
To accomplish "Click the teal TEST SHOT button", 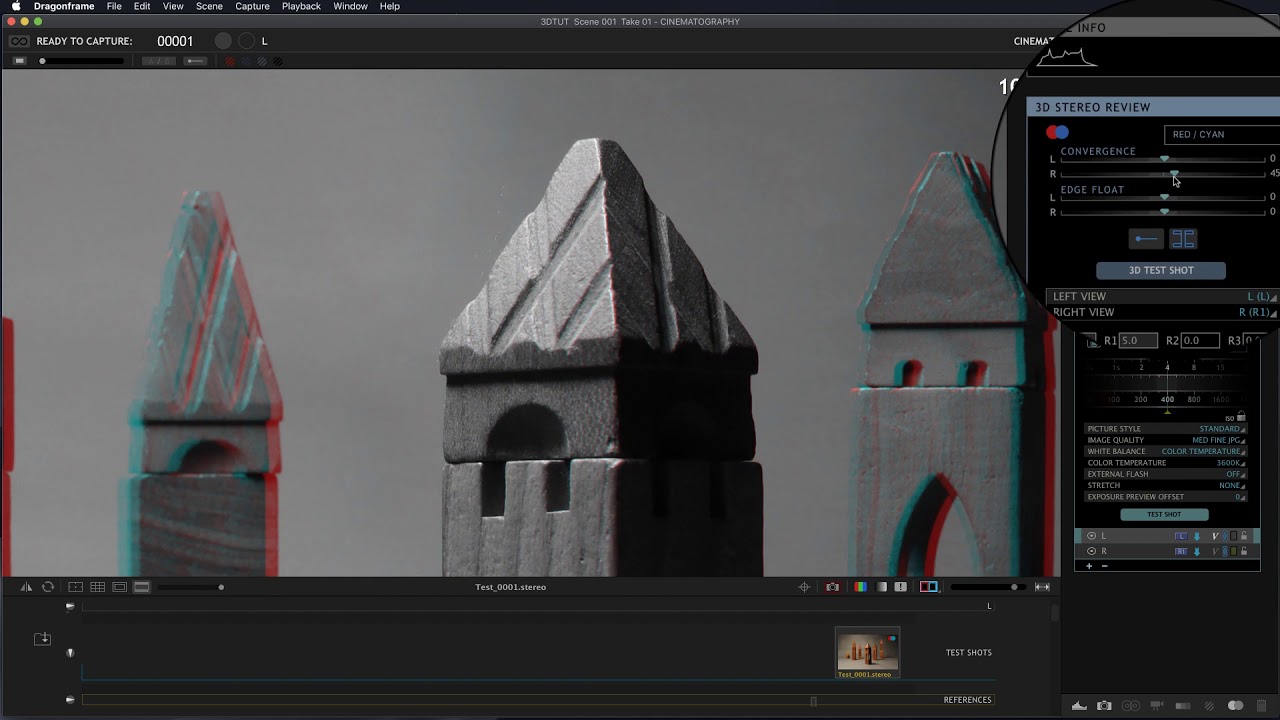I will click(1164, 514).
